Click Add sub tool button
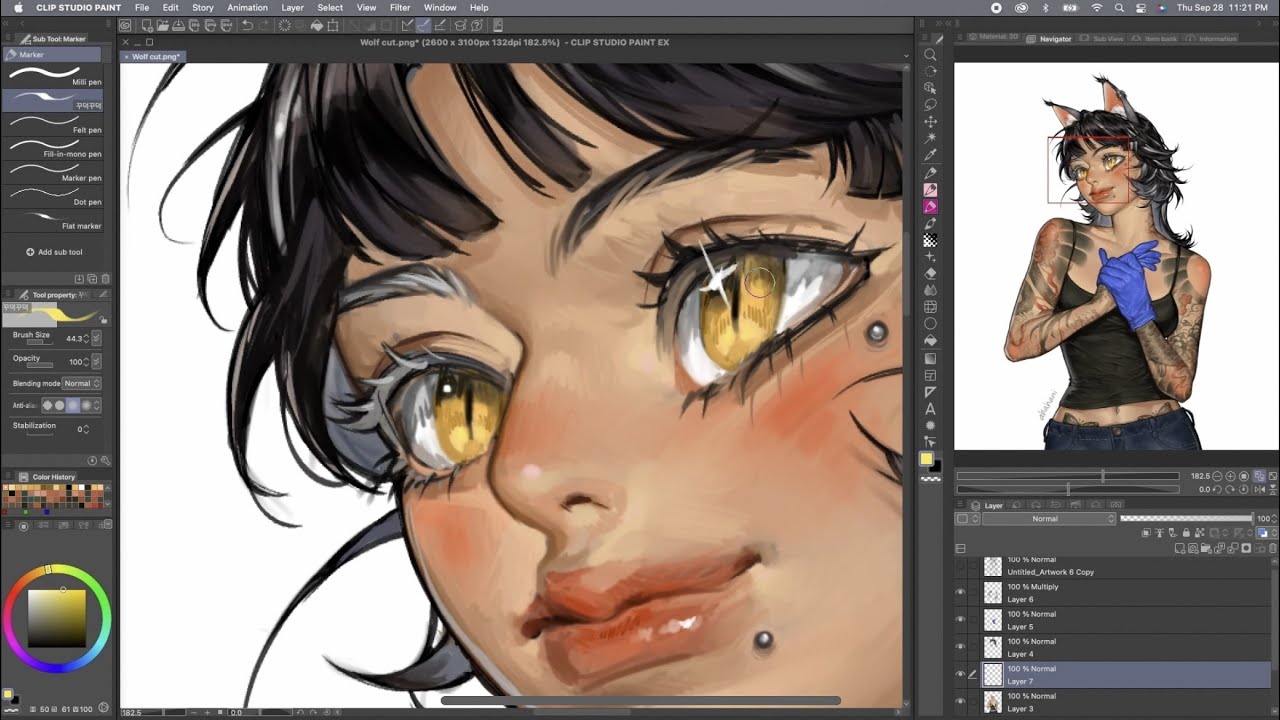Image resolution: width=1280 pixels, height=720 pixels. click(x=55, y=252)
